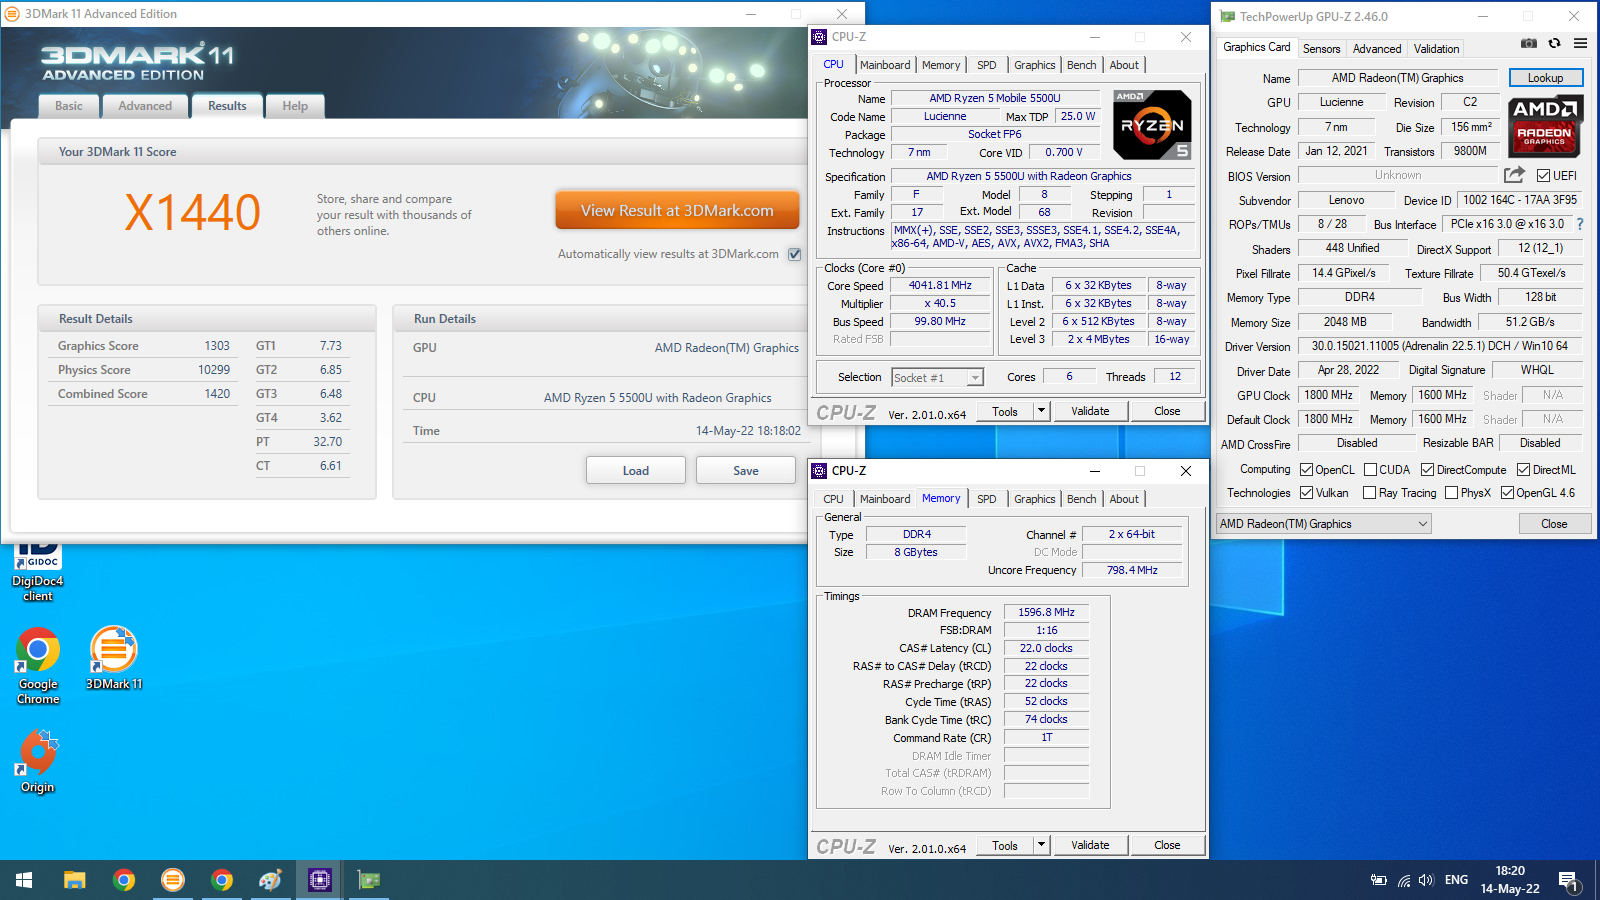
Task: Click Wi-Fi network tray icon
Action: pos(1404,881)
